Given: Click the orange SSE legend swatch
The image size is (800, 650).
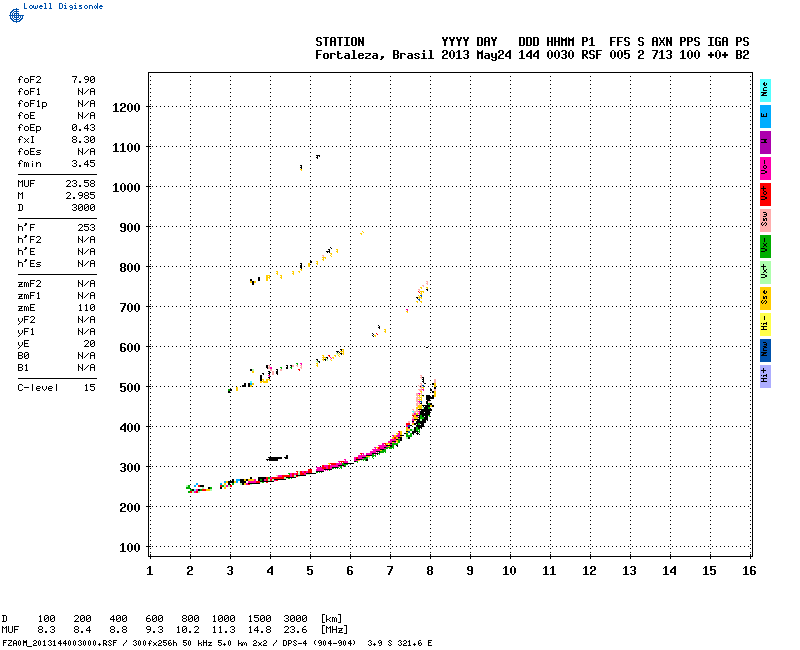Looking at the screenshot, I should pos(765,298).
